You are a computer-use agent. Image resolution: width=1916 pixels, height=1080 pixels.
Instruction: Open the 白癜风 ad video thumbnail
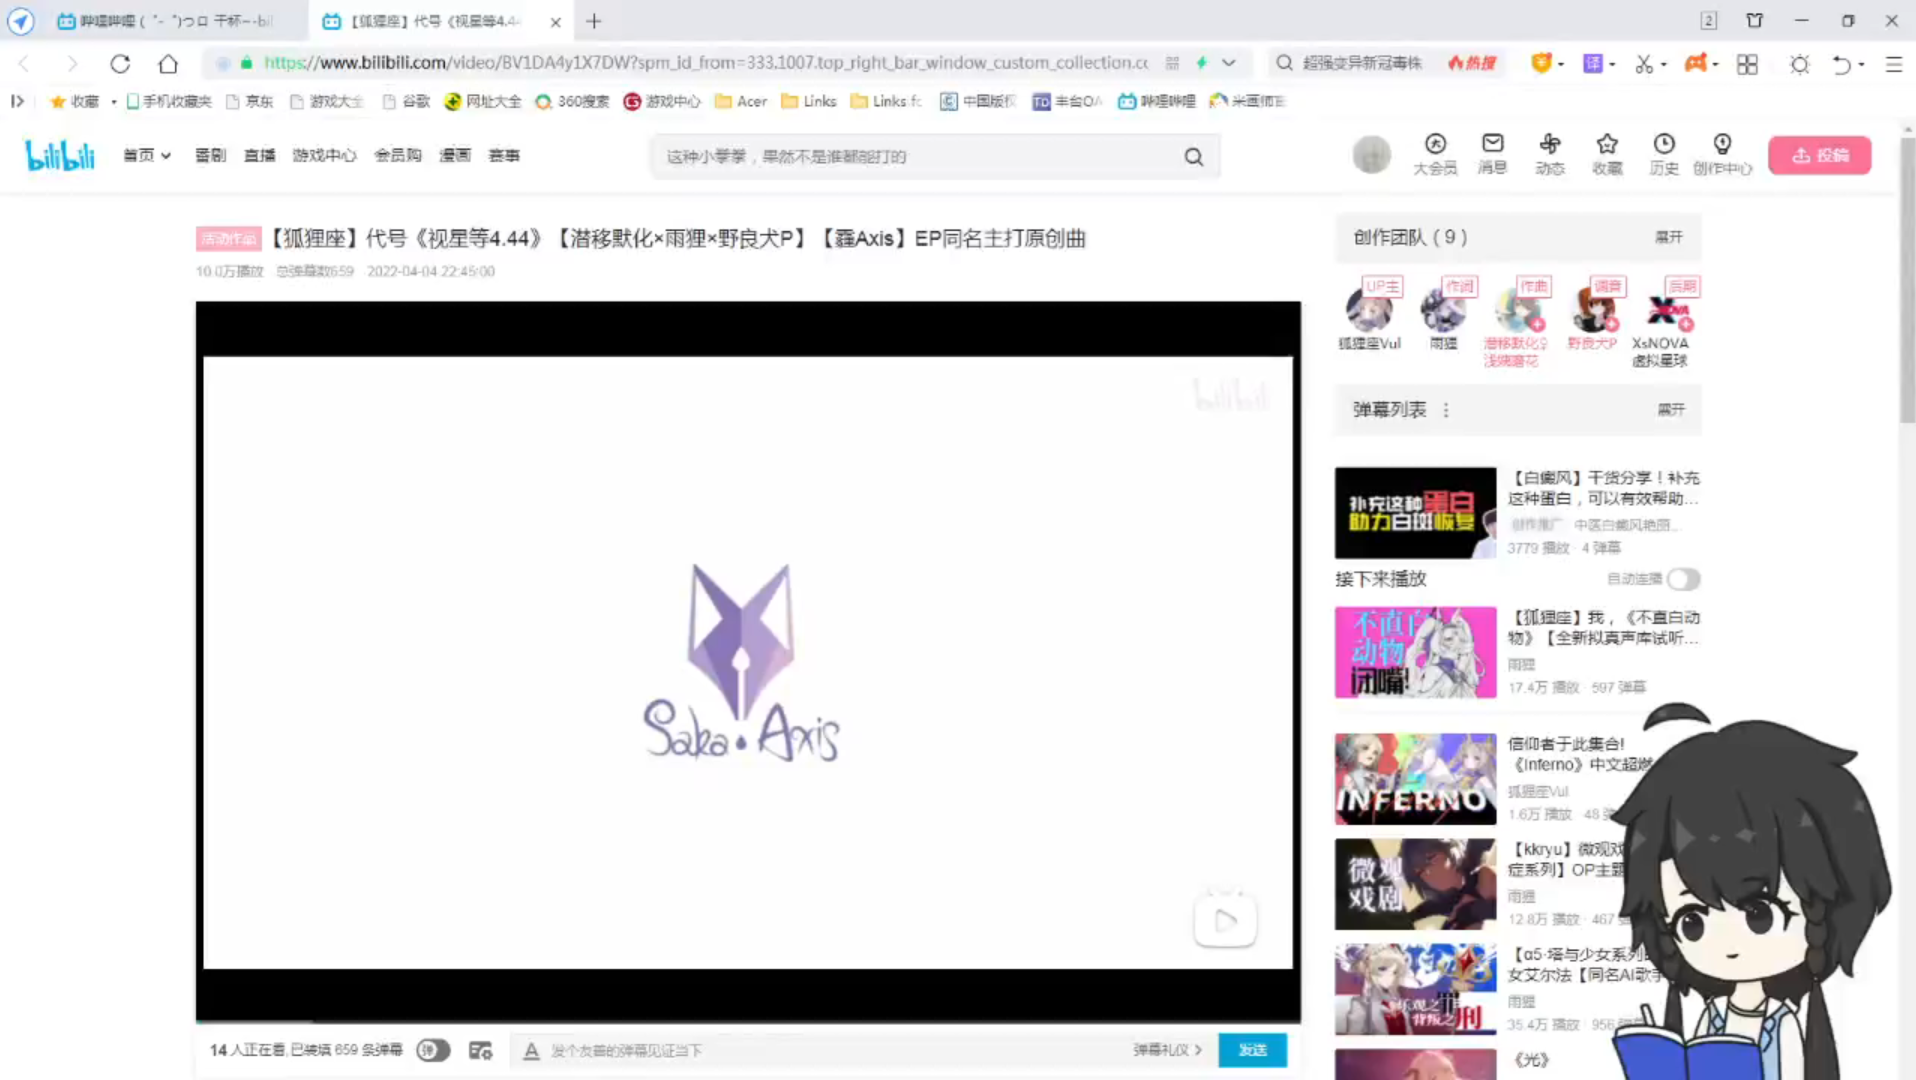click(x=1415, y=513)
